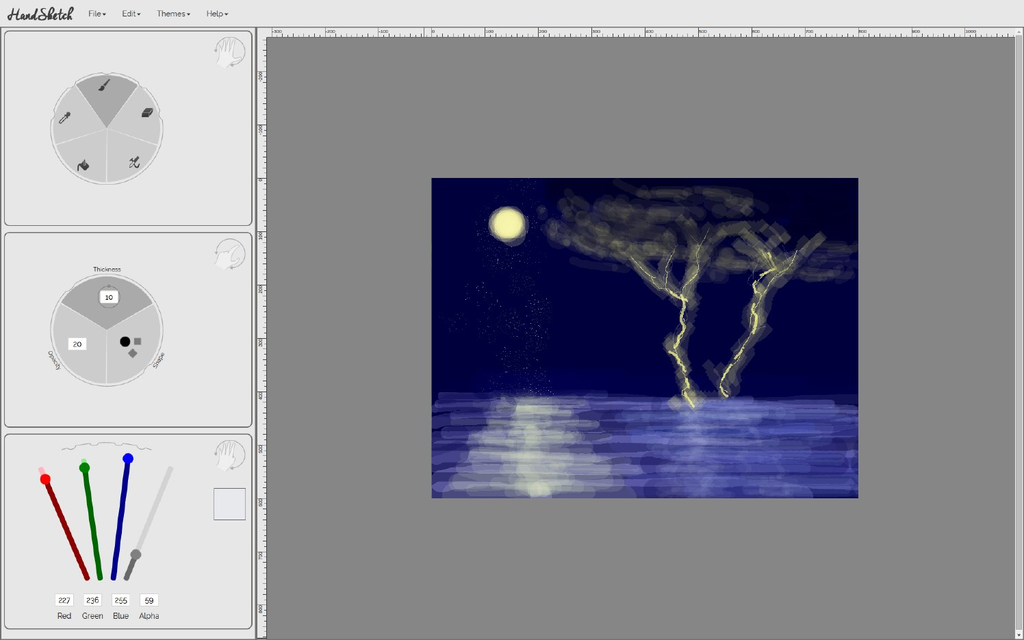This screenshot has width=1024, height=640.
Task: Select the Fill bucket tool
Action: tap(84, 164)
